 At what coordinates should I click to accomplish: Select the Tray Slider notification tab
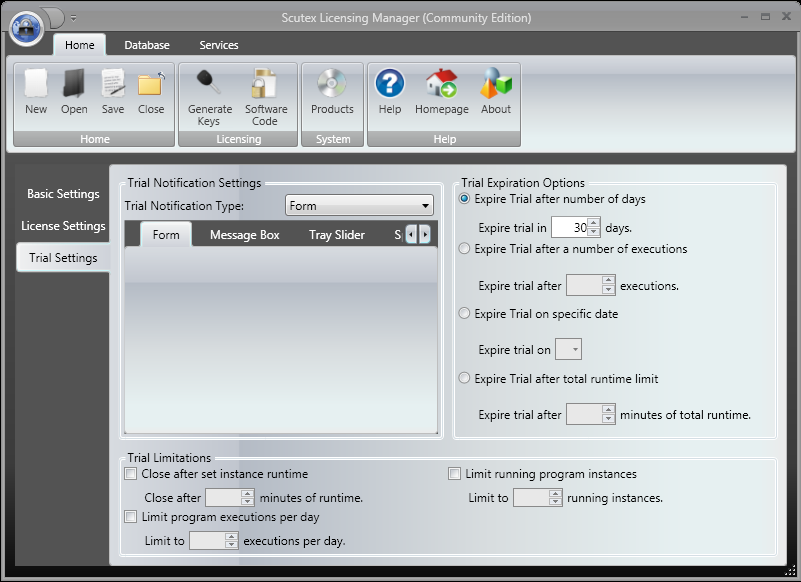[x=337, y=235]
